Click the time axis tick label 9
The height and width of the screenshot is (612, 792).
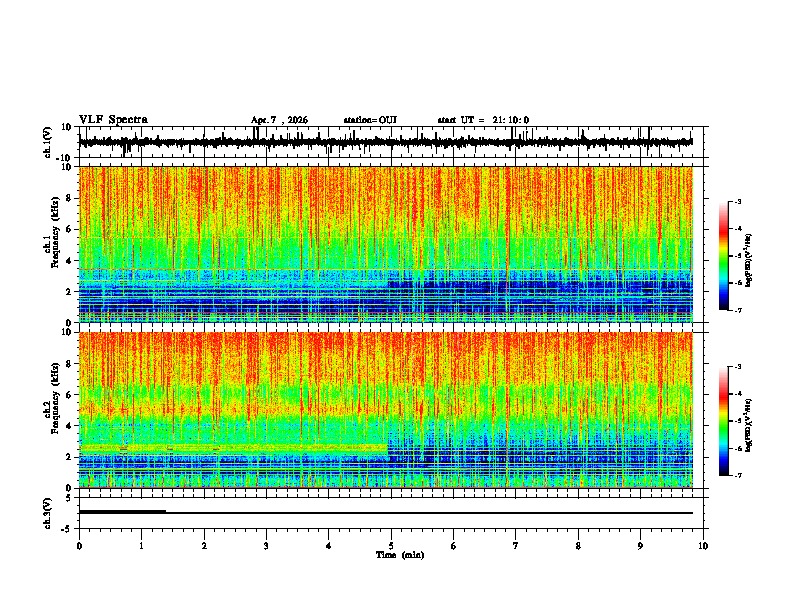(x=640, y=546)
